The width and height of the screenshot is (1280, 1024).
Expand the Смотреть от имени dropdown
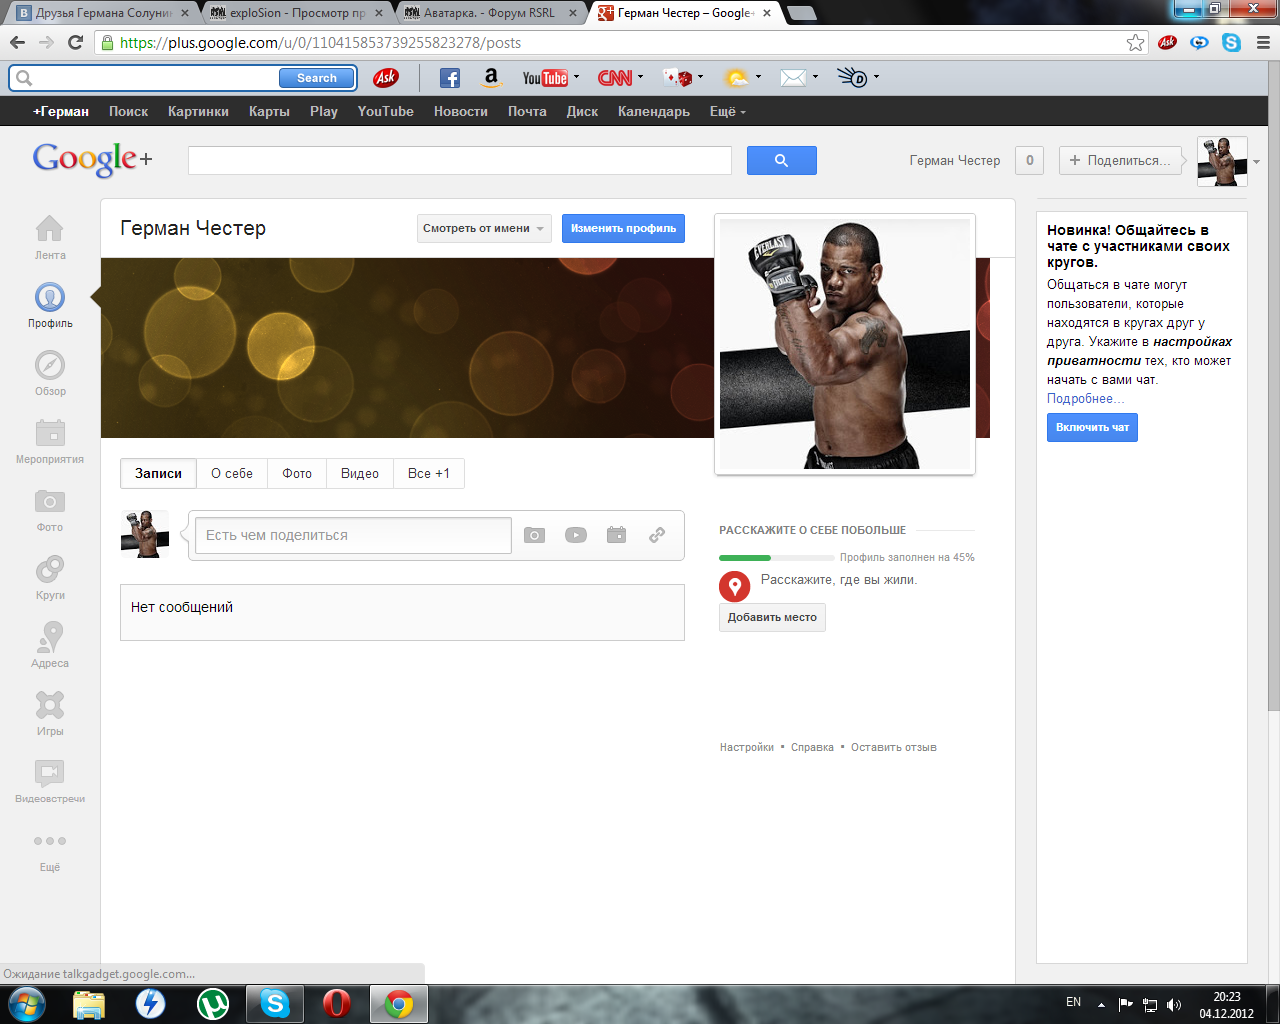[x=484, y=228]
